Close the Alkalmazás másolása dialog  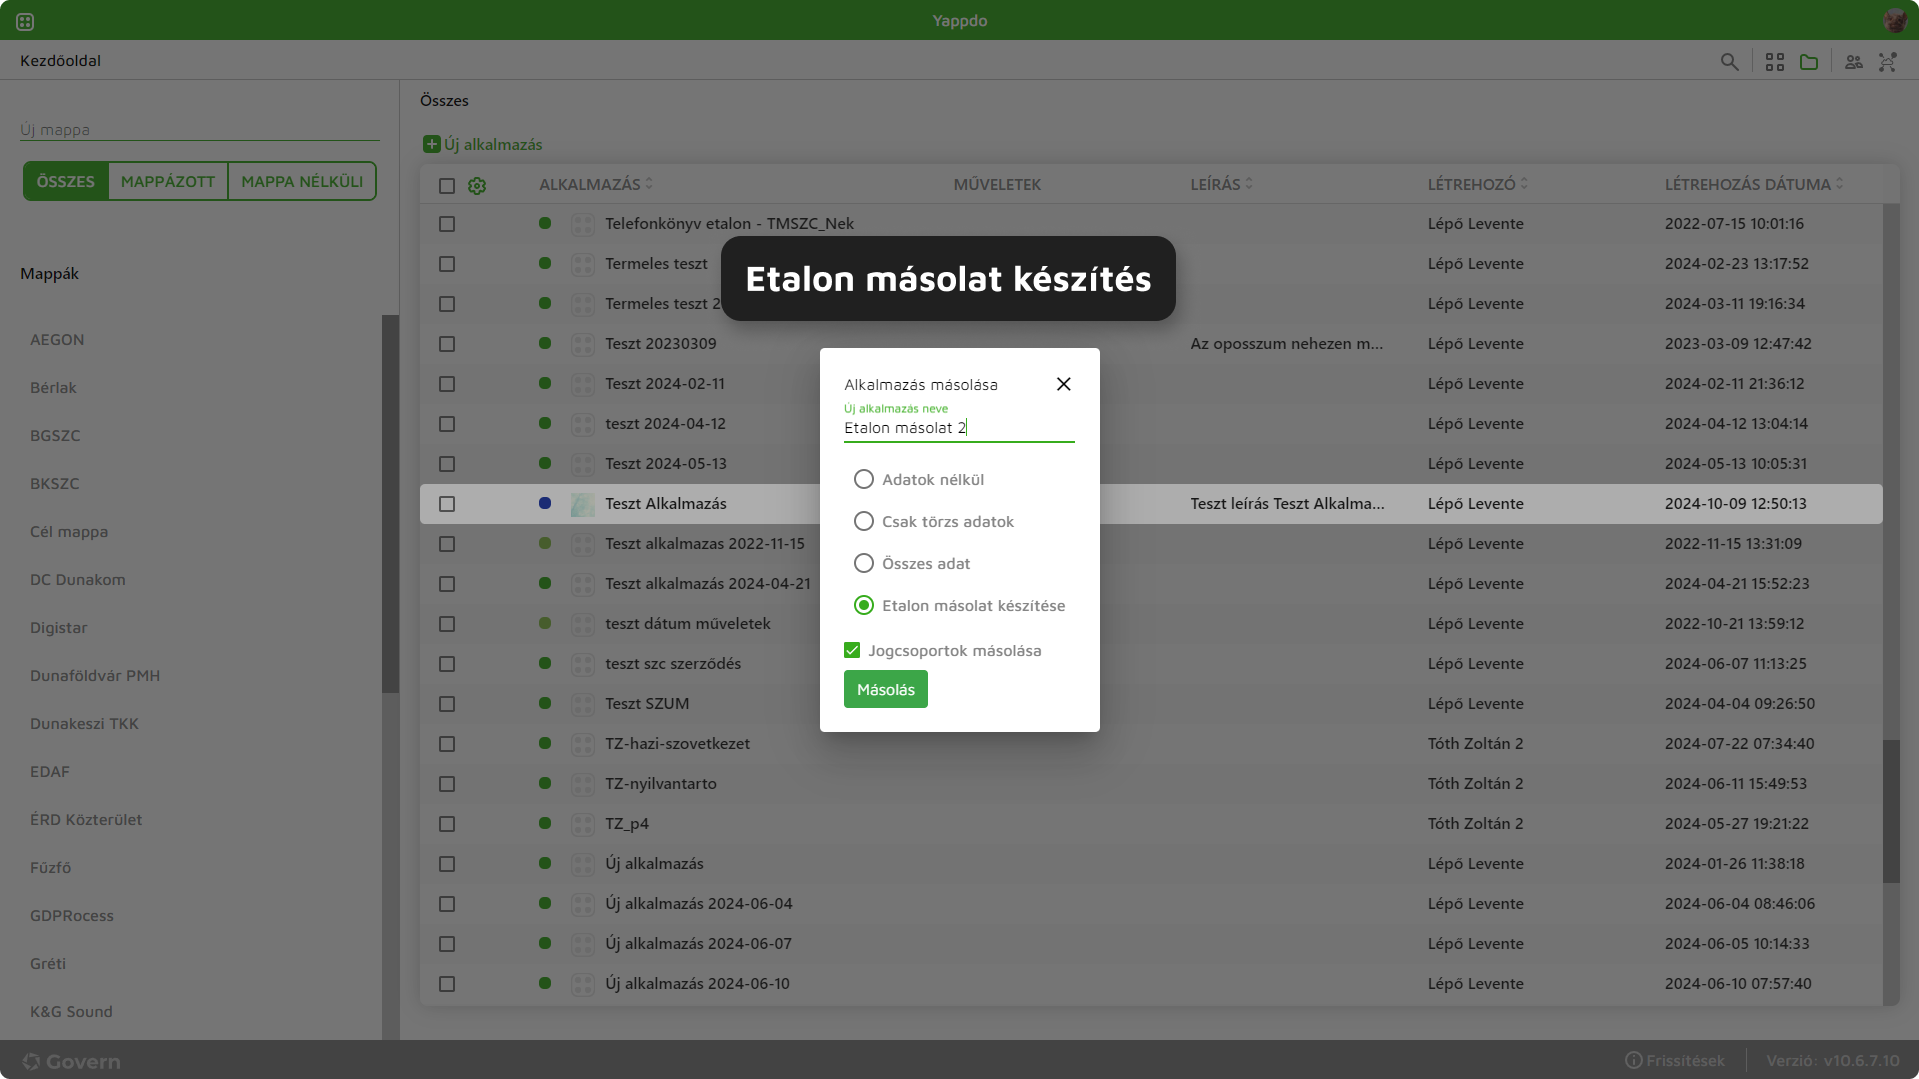1064,384
